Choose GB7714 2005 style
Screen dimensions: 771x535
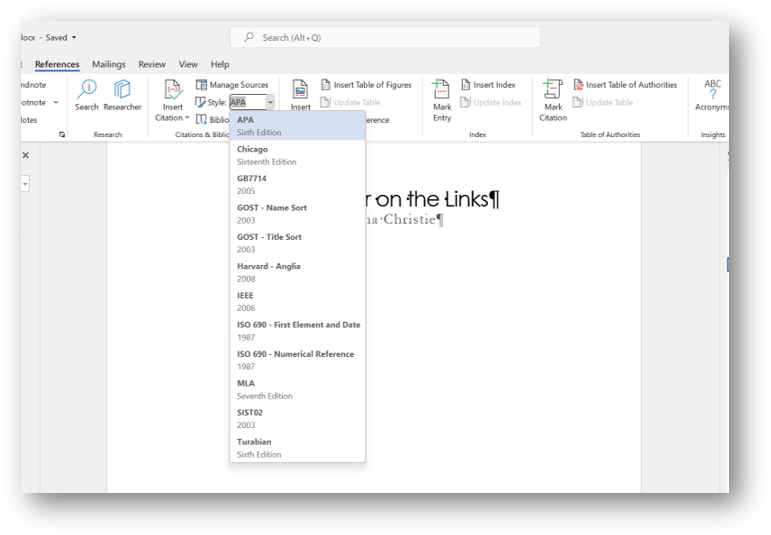pyautogui.click(x=297, y=184)
